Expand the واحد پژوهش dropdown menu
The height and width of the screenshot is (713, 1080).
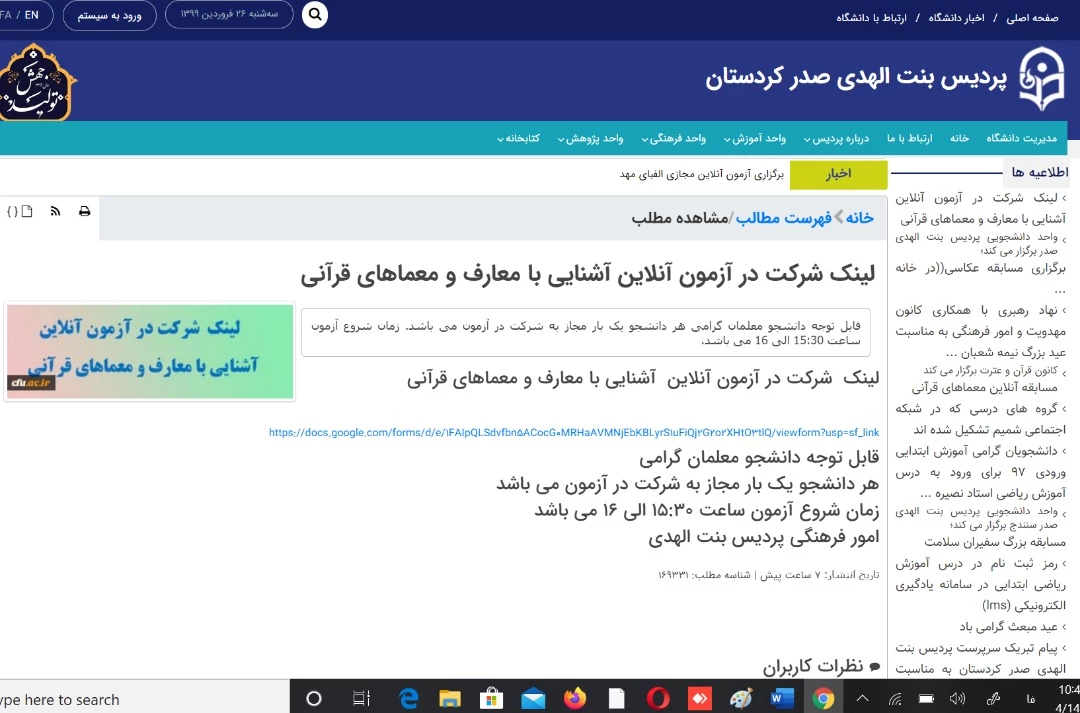coord(594,138)
